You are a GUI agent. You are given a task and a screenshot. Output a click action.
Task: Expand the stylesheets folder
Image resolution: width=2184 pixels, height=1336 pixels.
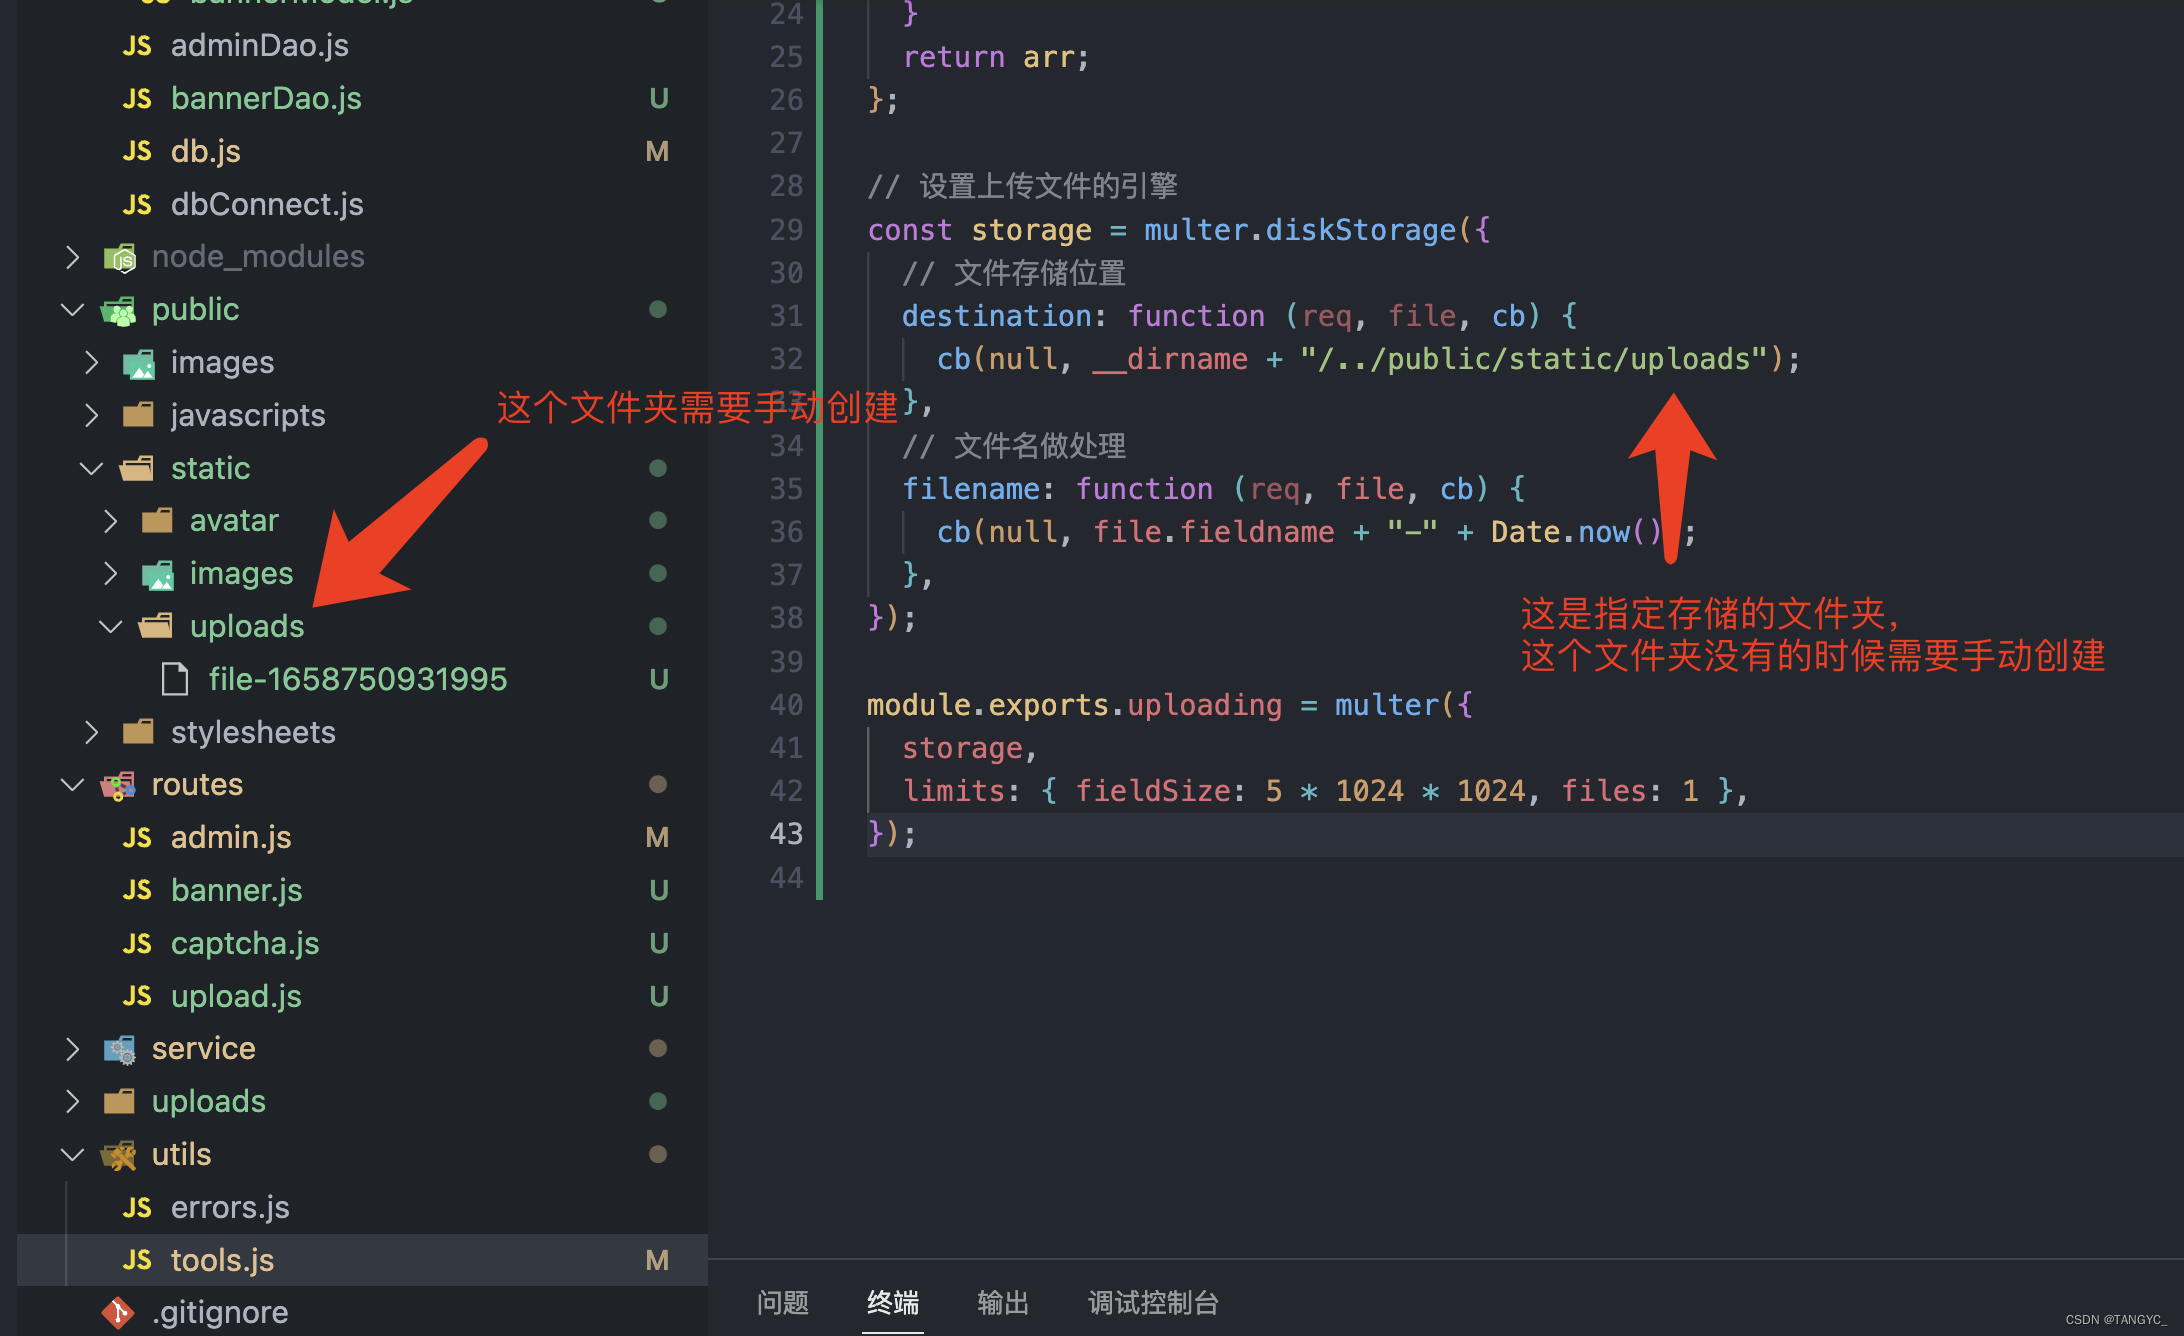91,731
